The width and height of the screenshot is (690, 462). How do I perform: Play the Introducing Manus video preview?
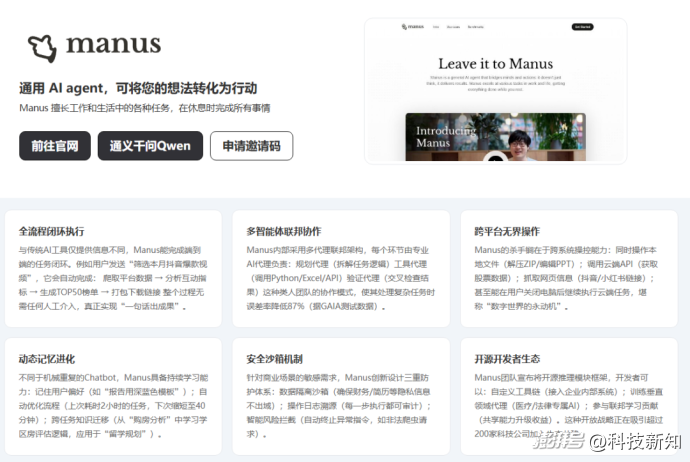[495, 158]
